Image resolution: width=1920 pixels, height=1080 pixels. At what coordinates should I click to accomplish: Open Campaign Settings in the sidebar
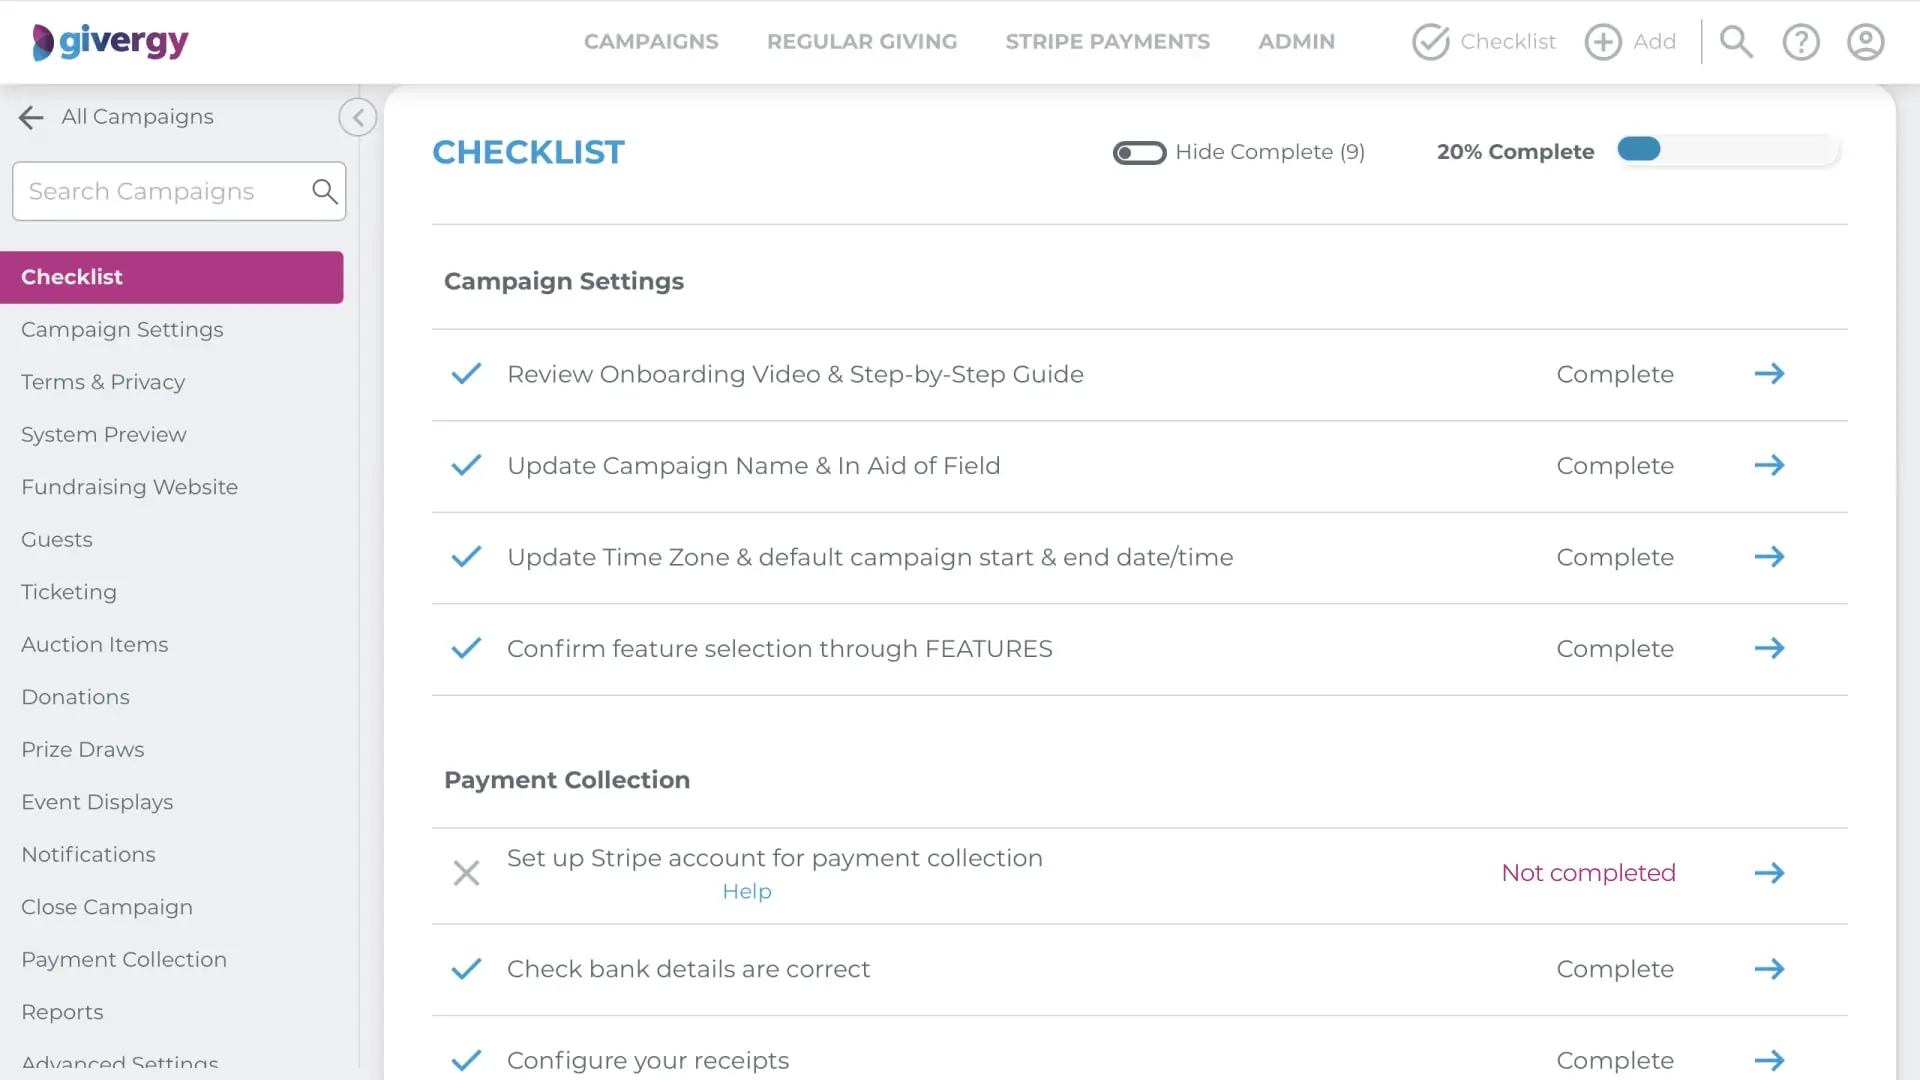coord(122,330)
